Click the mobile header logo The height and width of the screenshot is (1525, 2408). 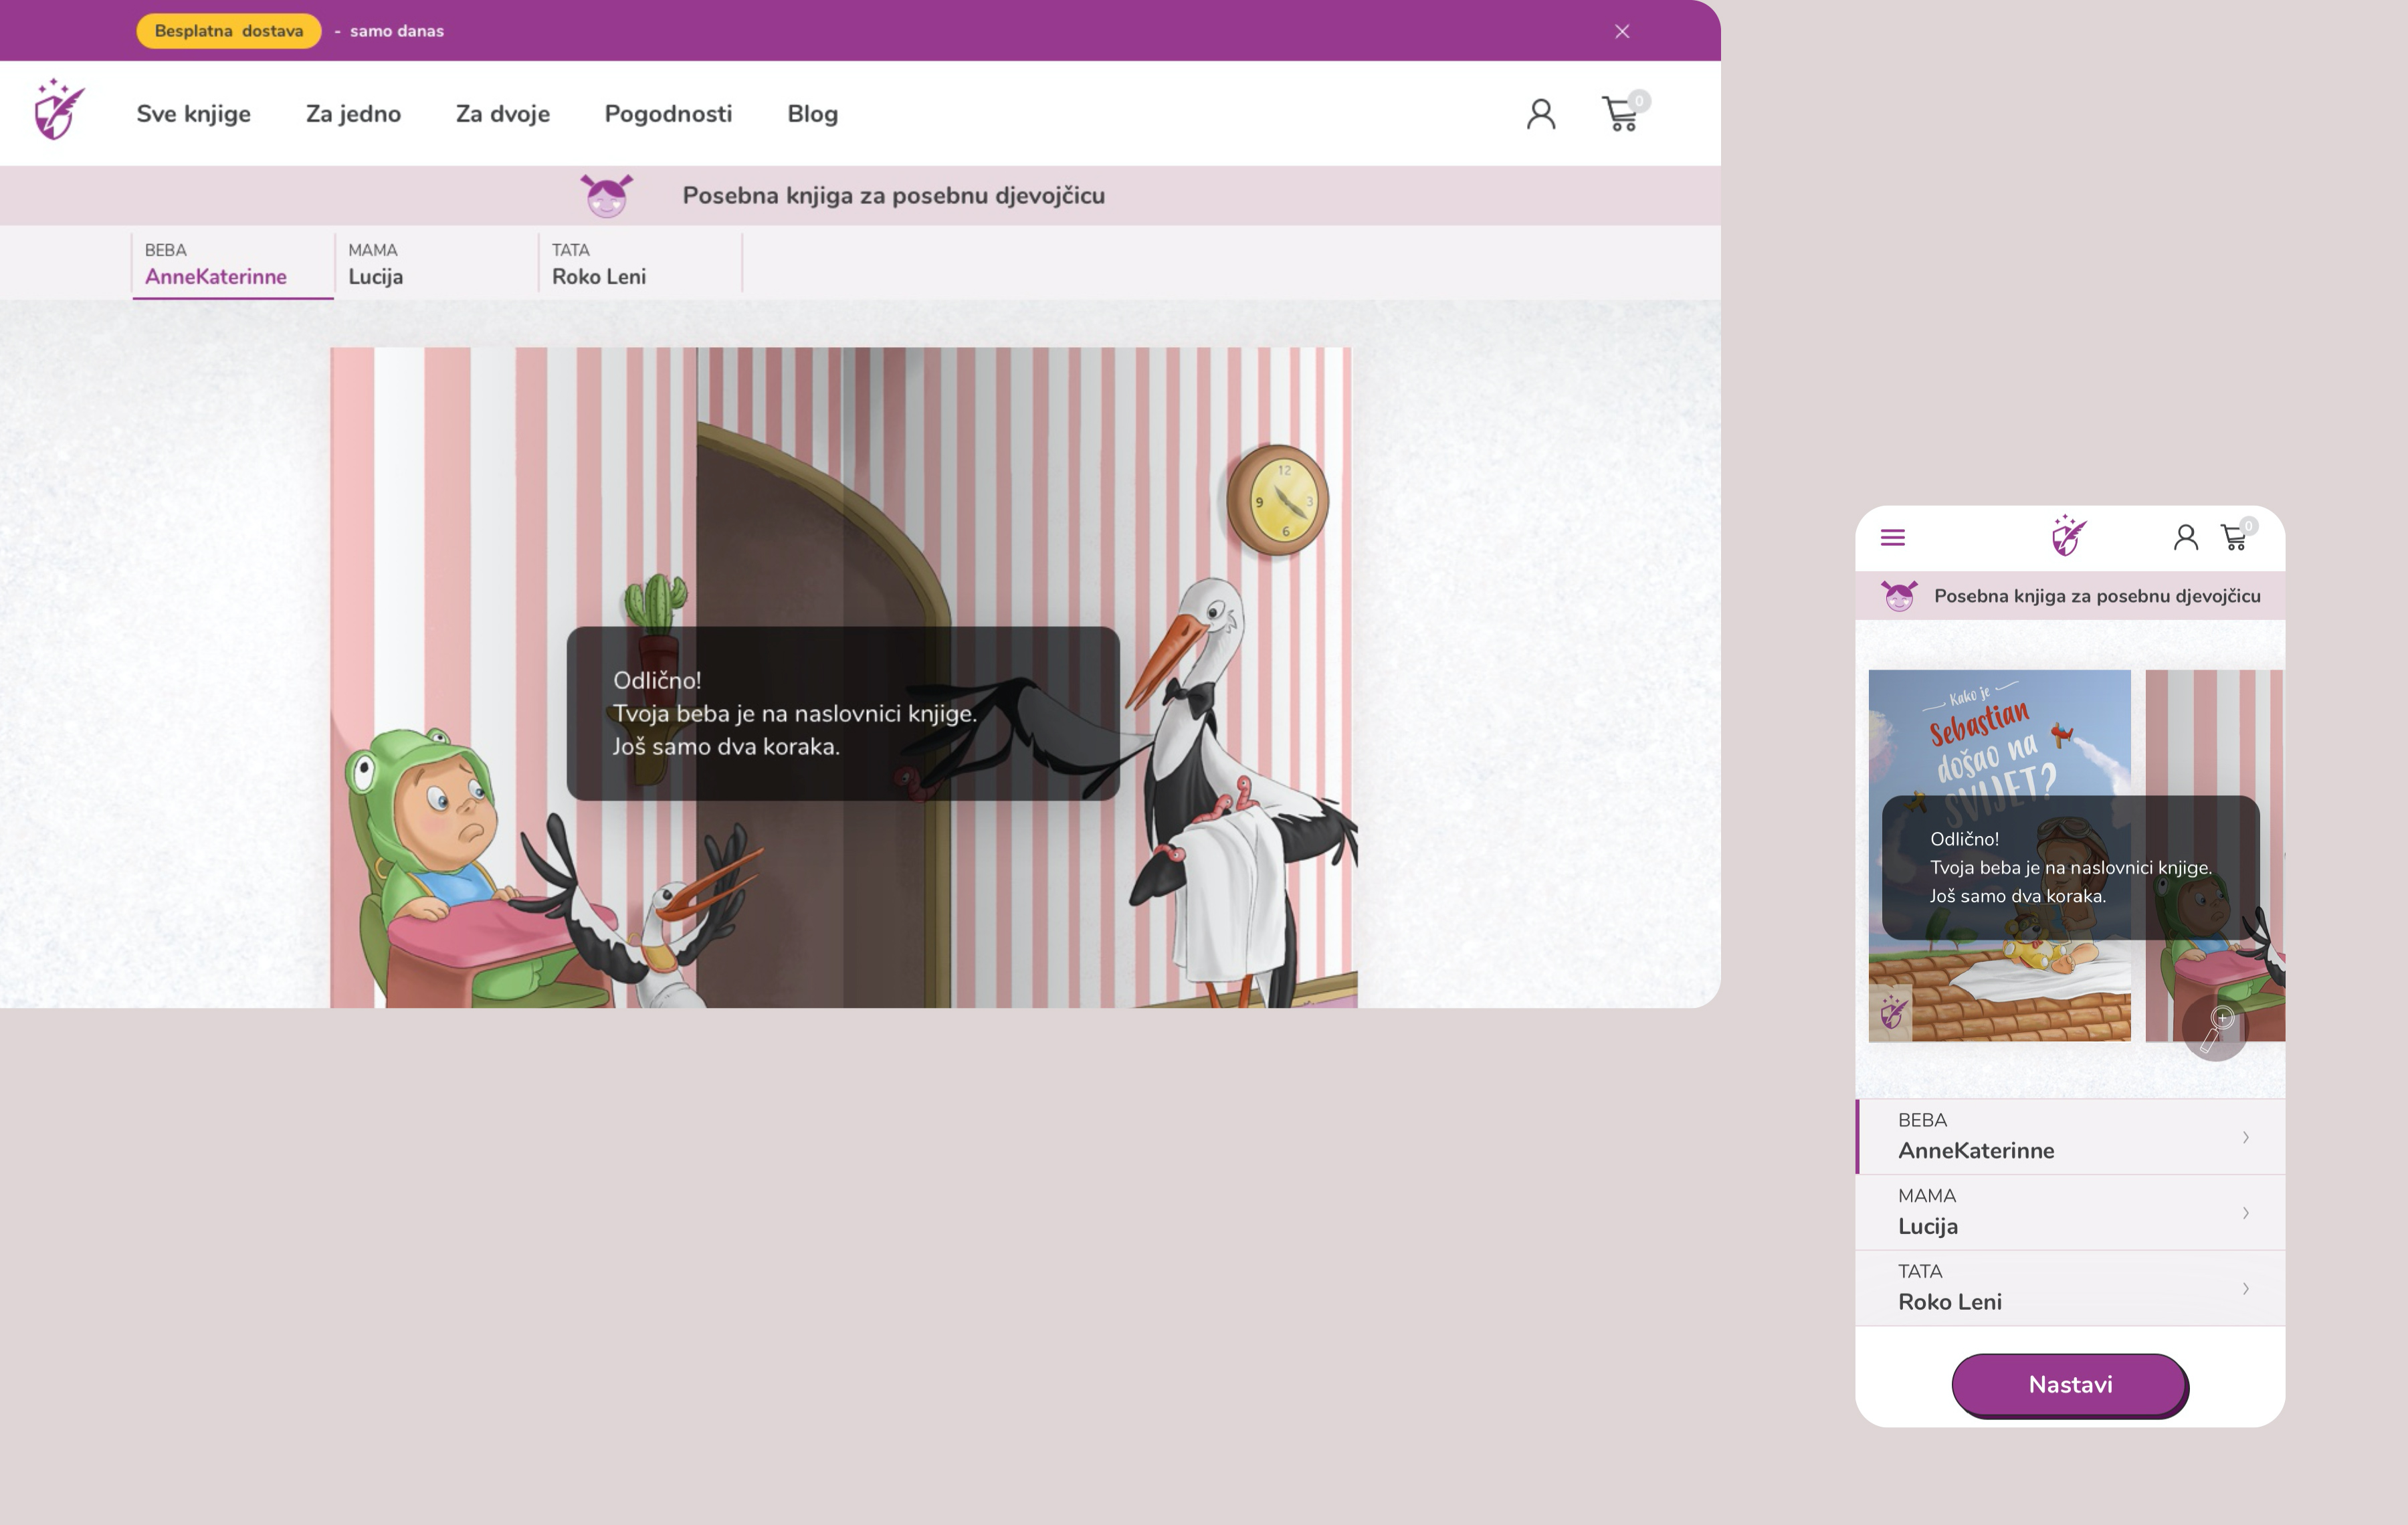[x=2068, y=537]
